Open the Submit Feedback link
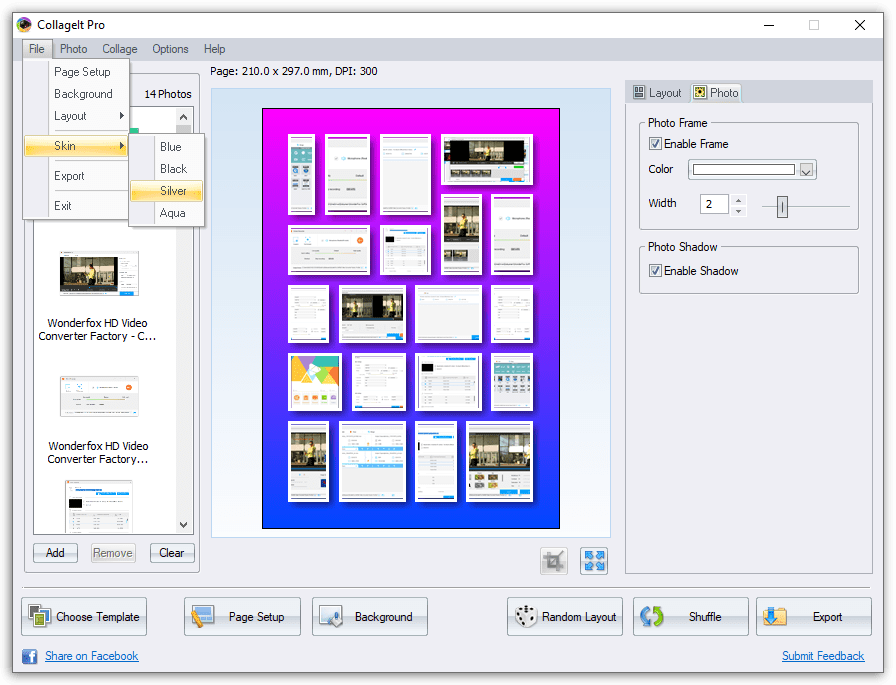Viewport: 896px width, 685px height. coord(822,656)
